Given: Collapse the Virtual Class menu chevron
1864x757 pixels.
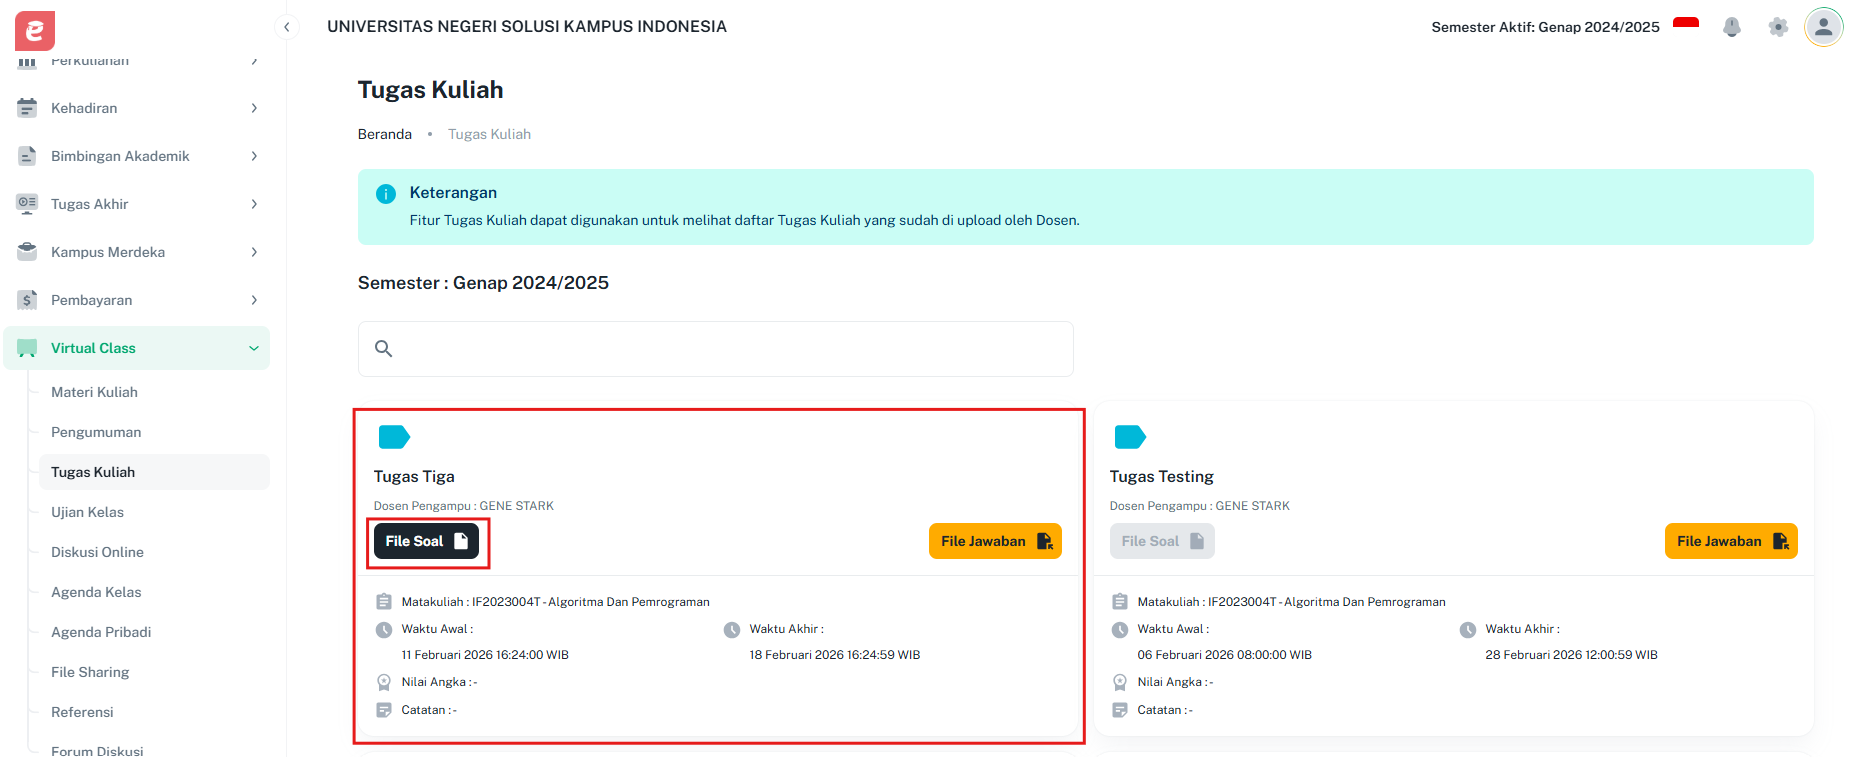Looking at the screenshot, I should coord(254,348).
